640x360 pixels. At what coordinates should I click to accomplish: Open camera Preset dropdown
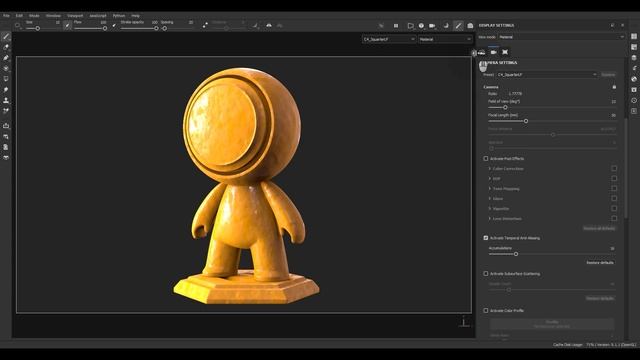[547, 75]
